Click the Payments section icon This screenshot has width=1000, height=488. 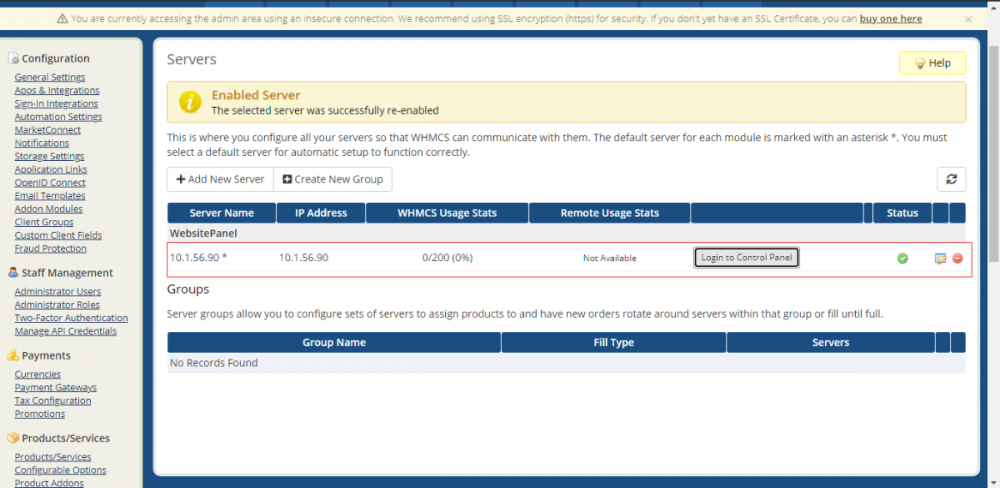(13, 356)
